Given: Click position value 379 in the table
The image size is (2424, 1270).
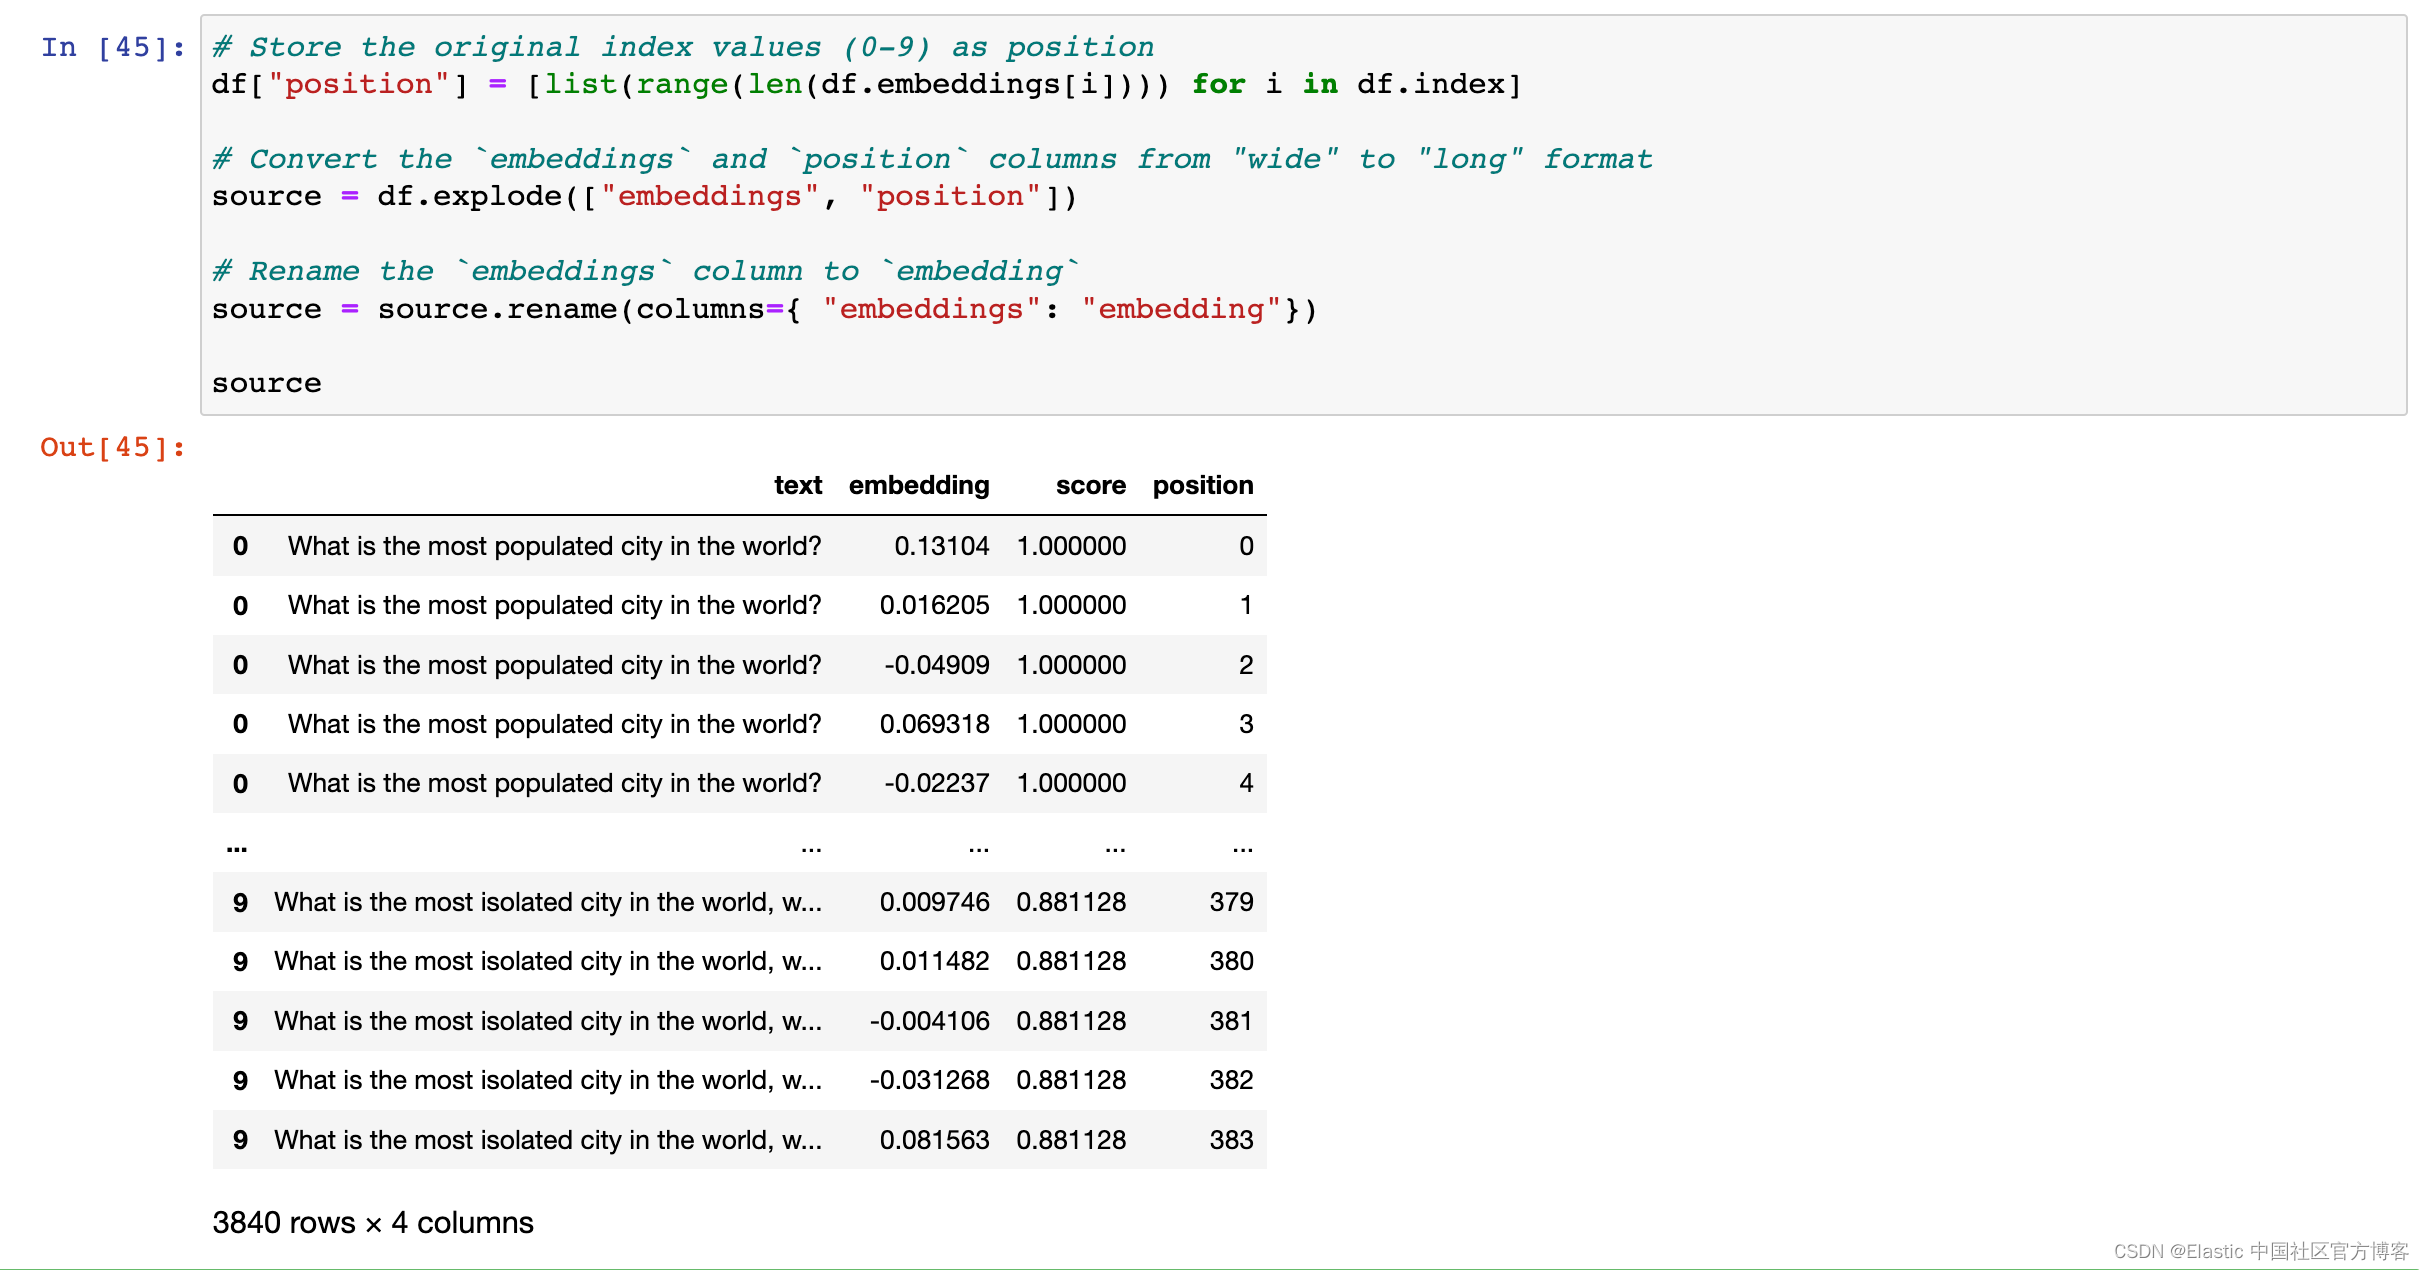Looking at the screenshot, I should [1231, 902].
